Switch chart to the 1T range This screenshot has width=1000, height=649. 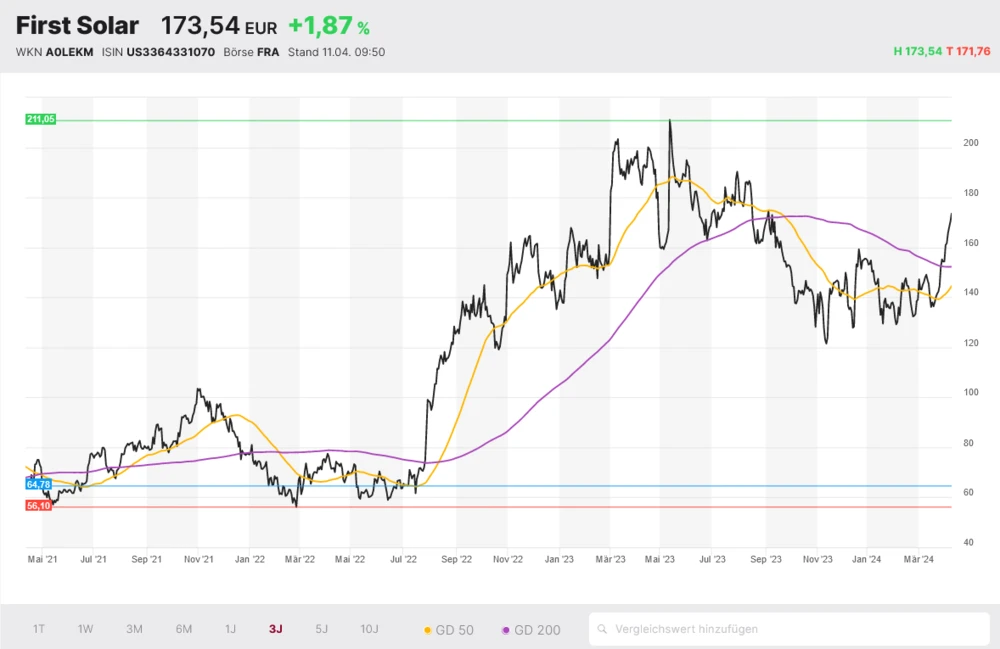pos(39,629)
